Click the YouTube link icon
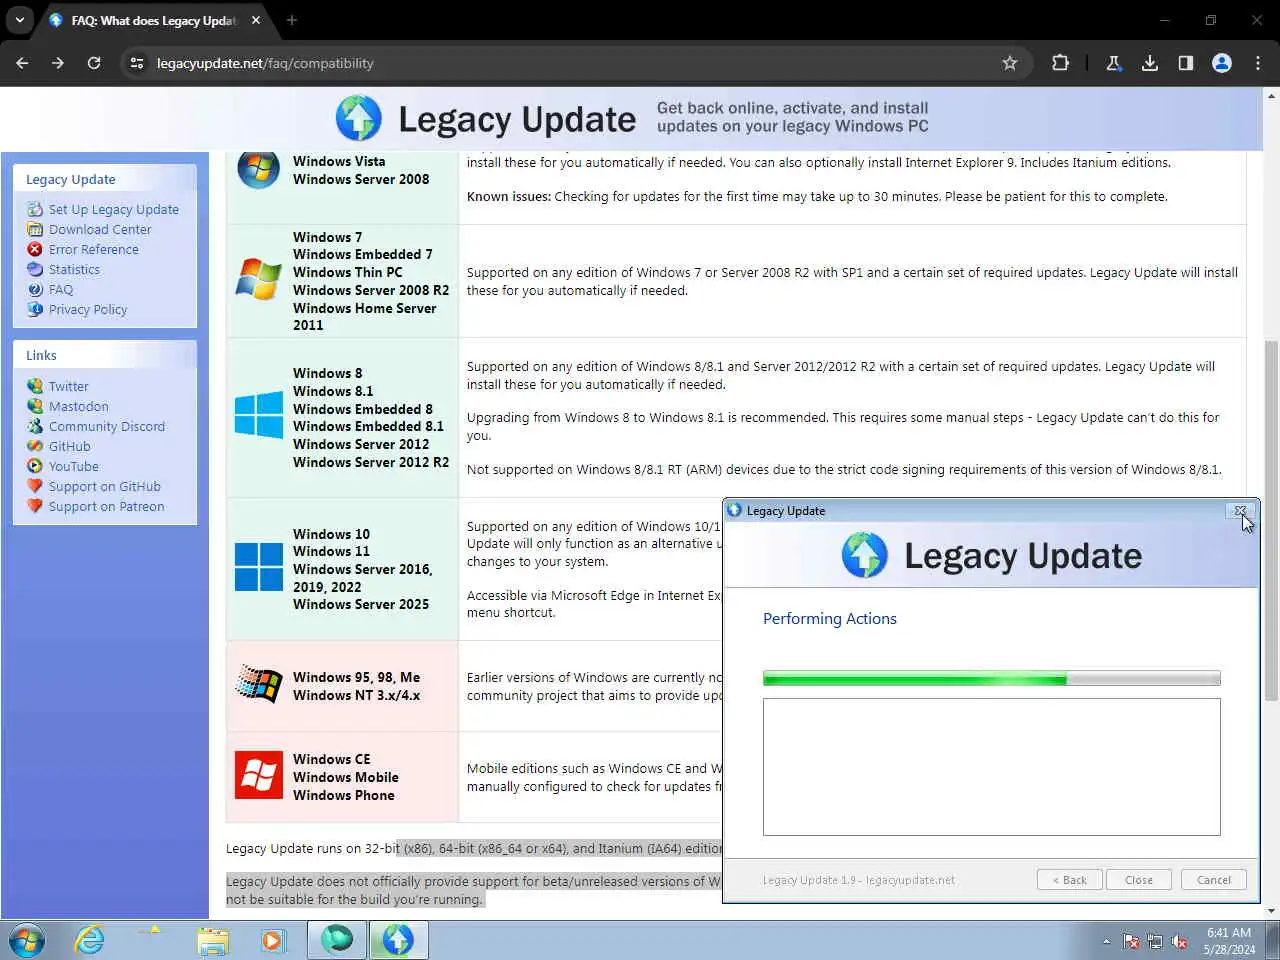The height and width of the screenshot is (960, 1280). 35,466
